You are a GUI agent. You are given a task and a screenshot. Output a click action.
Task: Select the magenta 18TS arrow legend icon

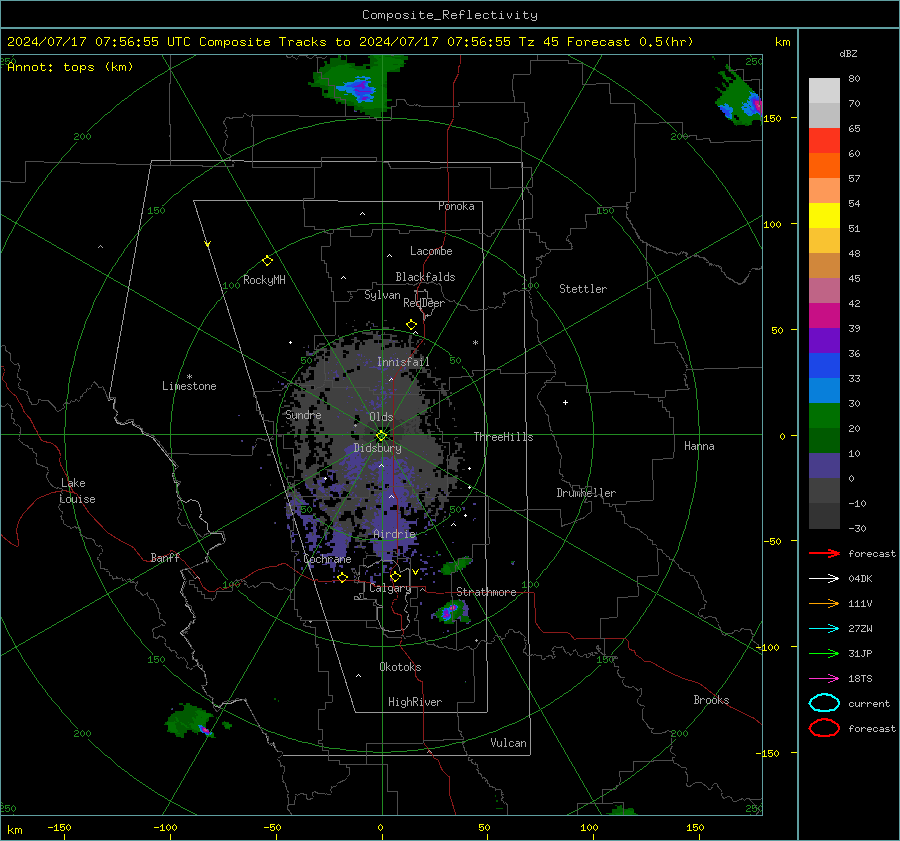point(824,679)
